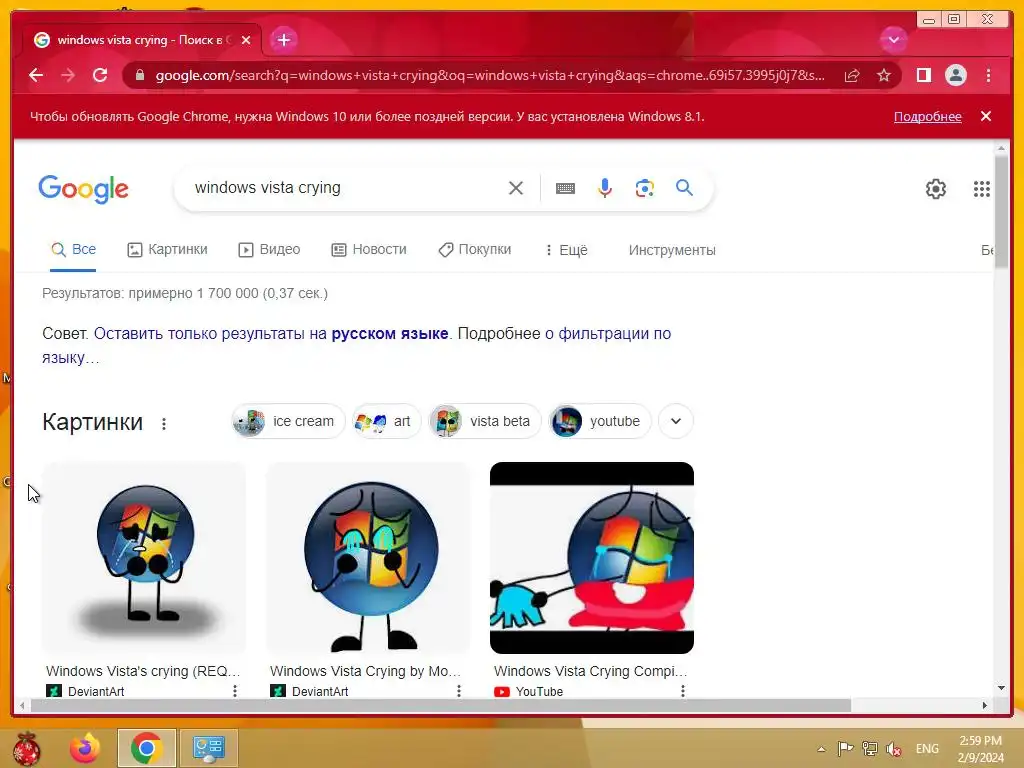The image size is (1024, 768).
Task: Open the Google apps grid
Action: pyautogui.click(x=982, y=189)
